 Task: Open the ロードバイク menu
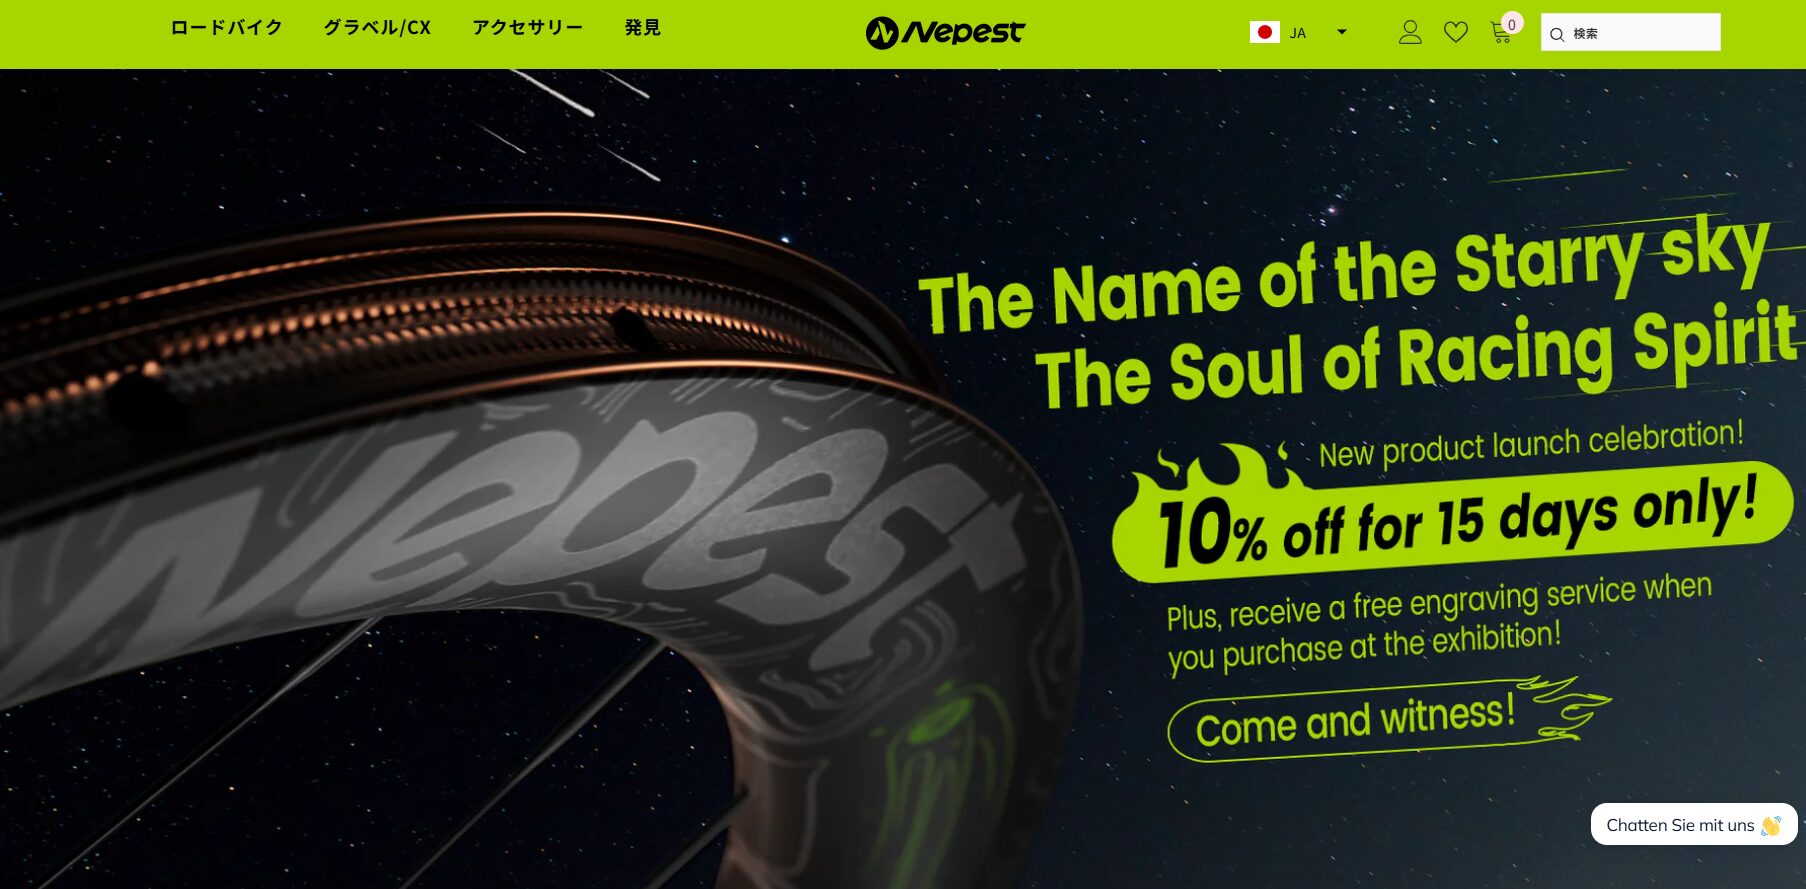click(x=226, y=28)
